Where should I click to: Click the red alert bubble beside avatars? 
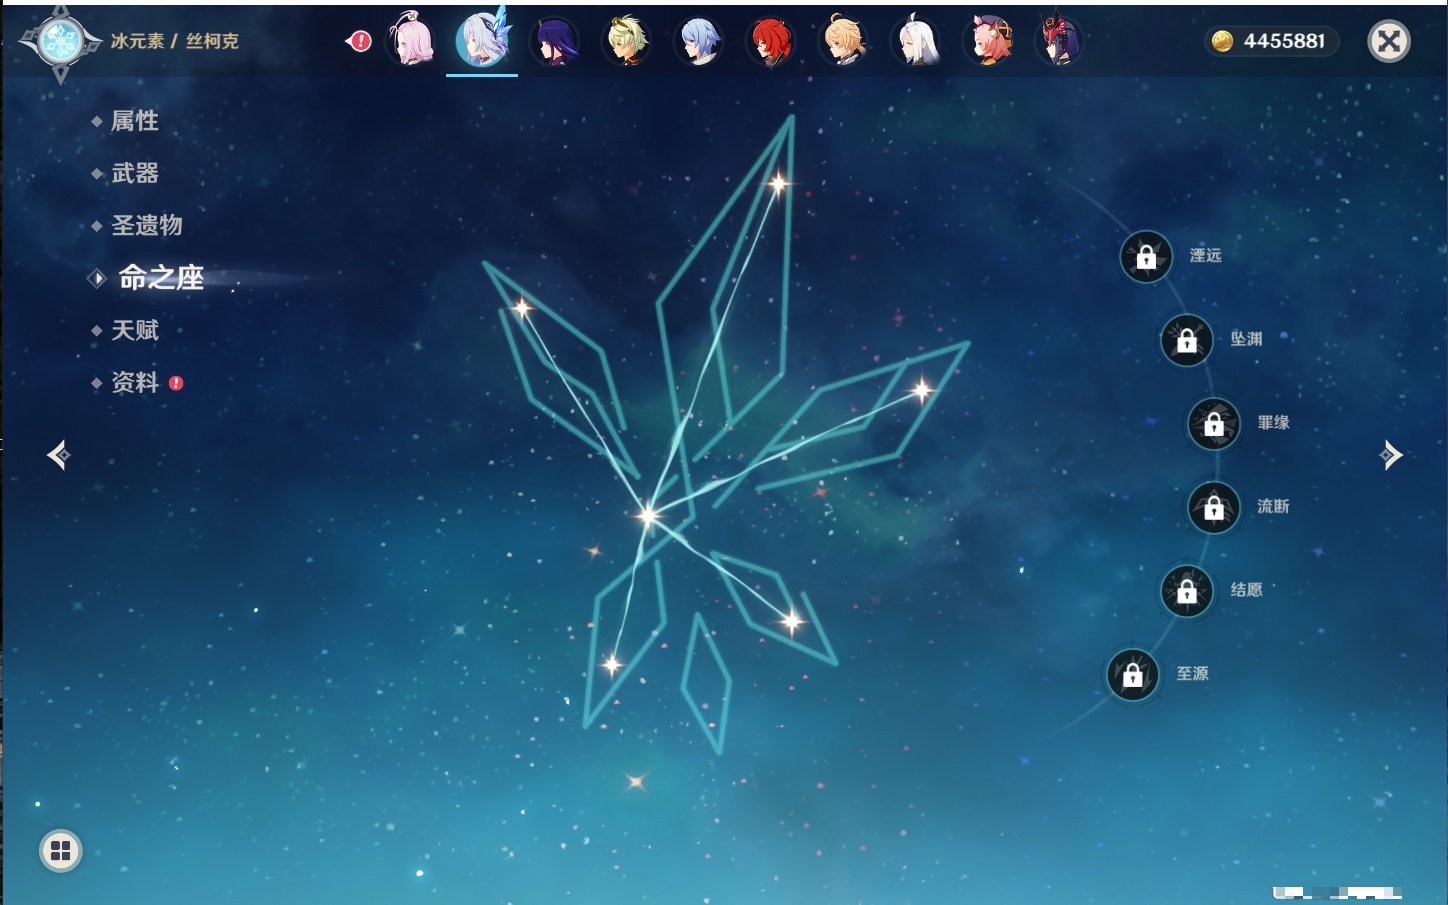tap(359, 41)
